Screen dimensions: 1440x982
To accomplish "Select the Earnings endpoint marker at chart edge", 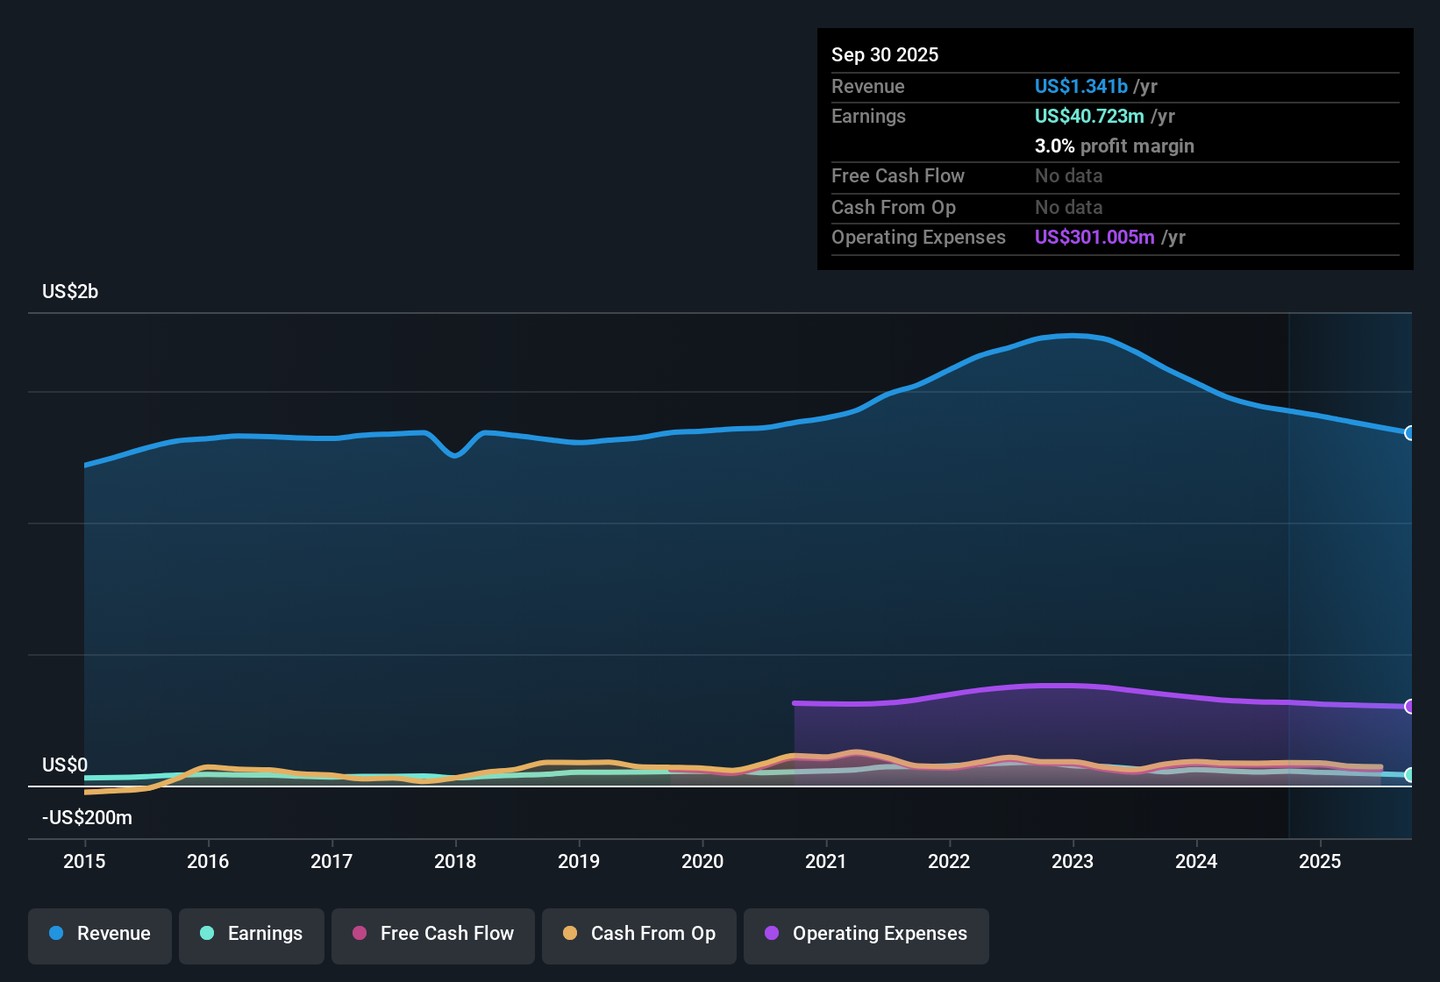I will (x=1410, y=775).
